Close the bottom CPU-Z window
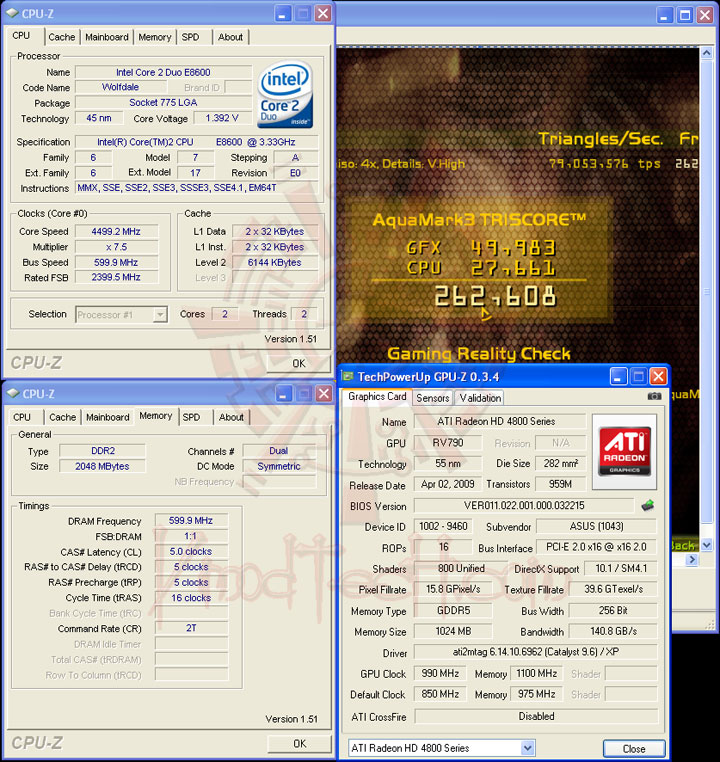 coord(324,394)
